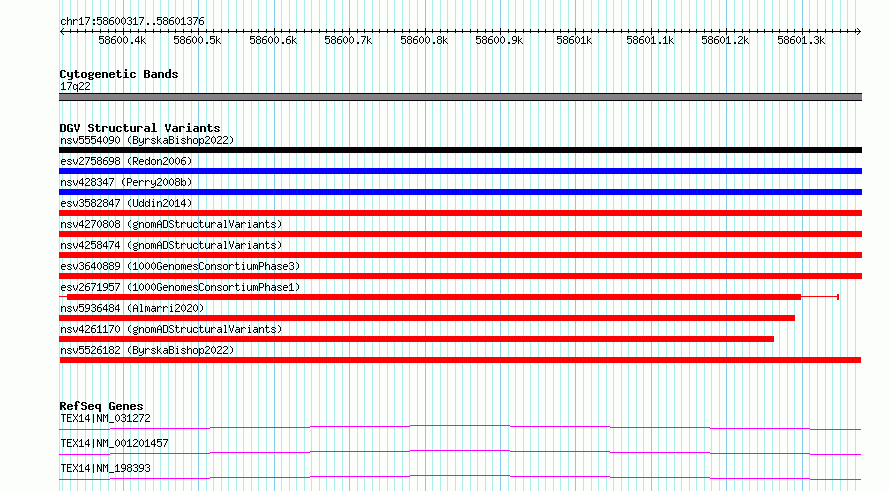Screen dimensions: 890x491
Task: Open variant nsv5554090 (ByrskaBishop2022) label
Action: click(x=147, y=140)
